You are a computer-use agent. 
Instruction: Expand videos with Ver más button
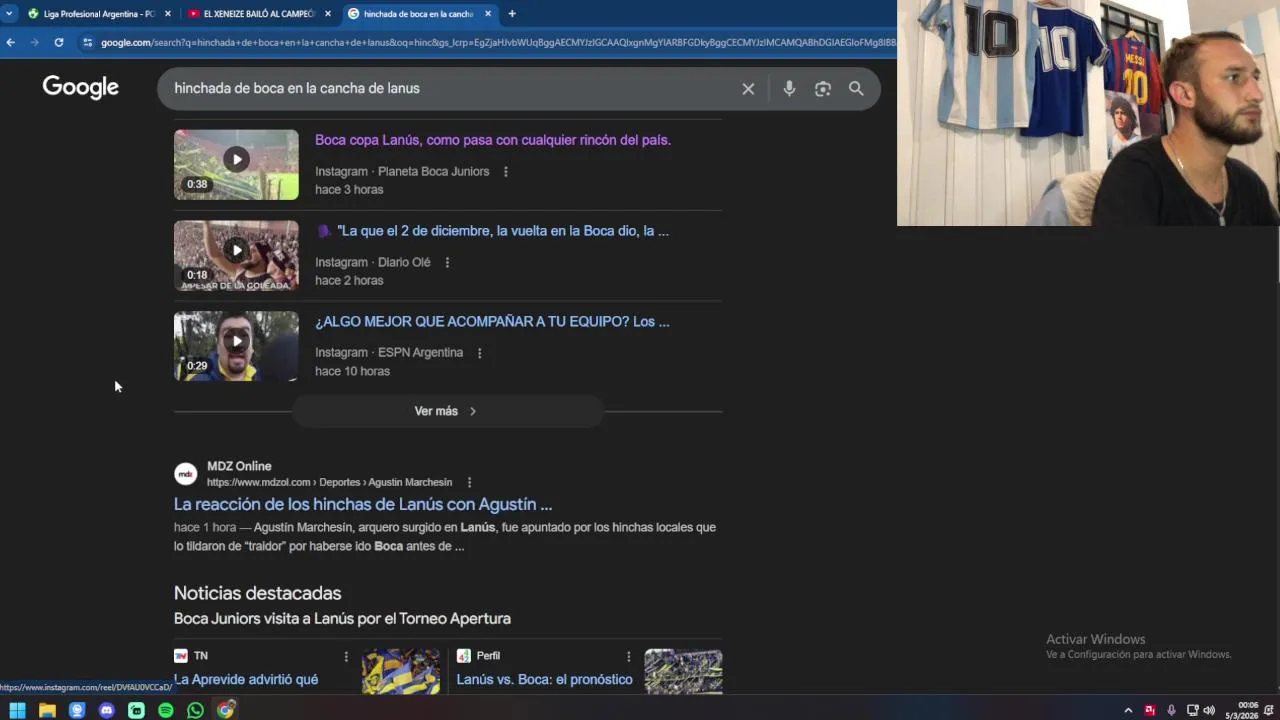pyautogui.click(x=447, y=411)
